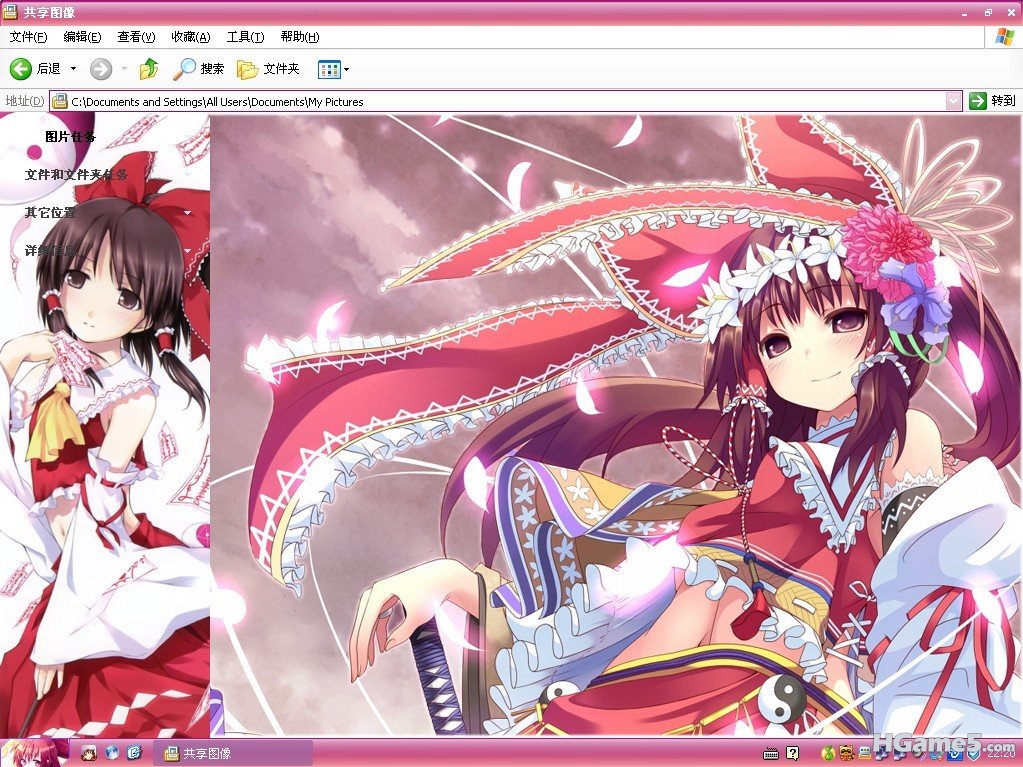Launch the anime character quick-launch icon
The width and height of the screenshot is (1023, 767).
coord(89,753)
